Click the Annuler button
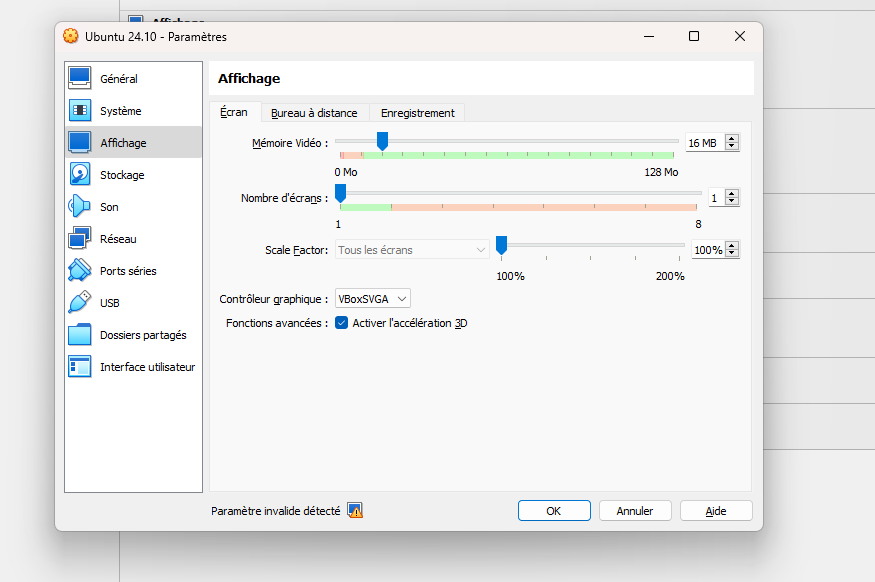Image resolution: width=875 pixels, height=582 pixels. coord(635,511)
